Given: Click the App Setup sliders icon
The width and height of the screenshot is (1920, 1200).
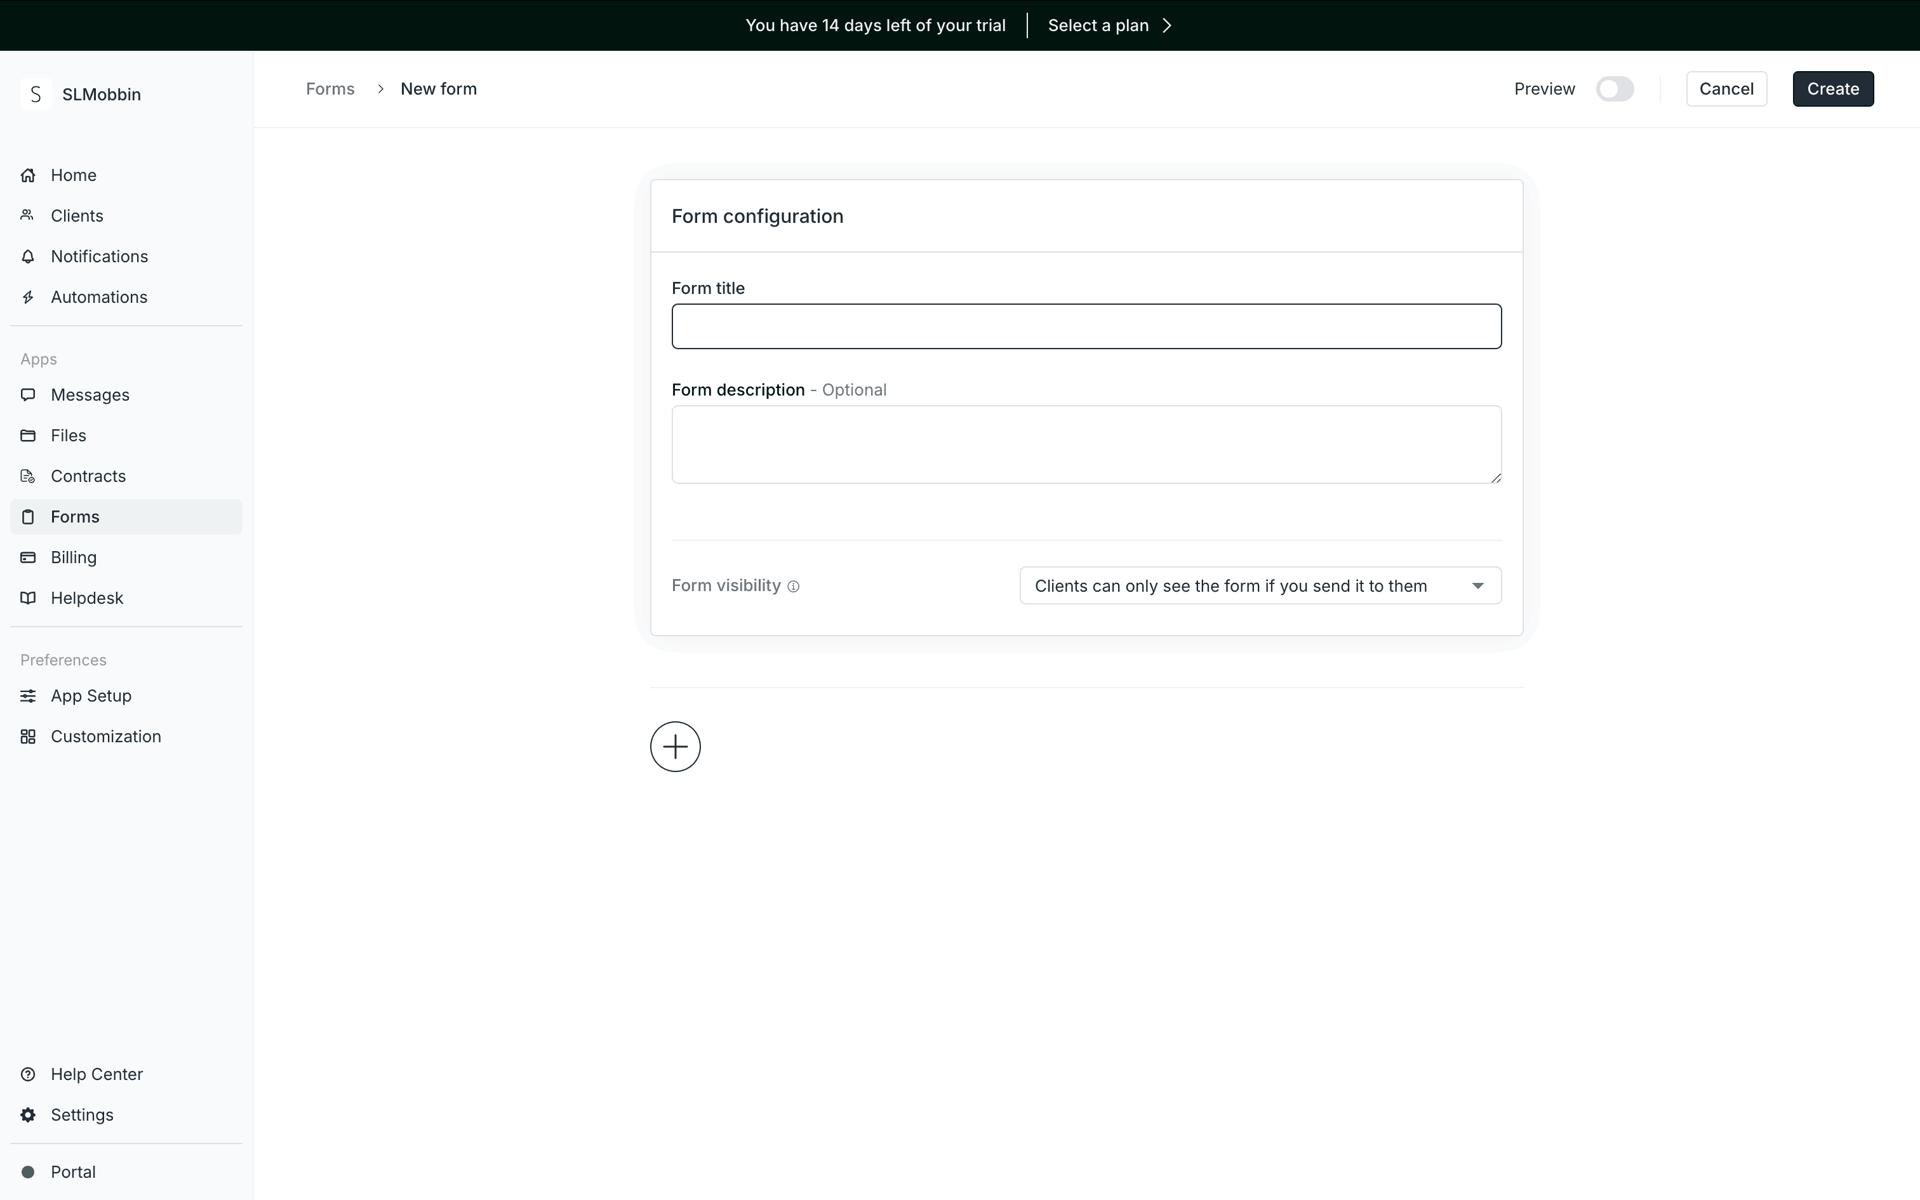Looking at the screenshot, I should pyautogui.click(x=28, y=696).
